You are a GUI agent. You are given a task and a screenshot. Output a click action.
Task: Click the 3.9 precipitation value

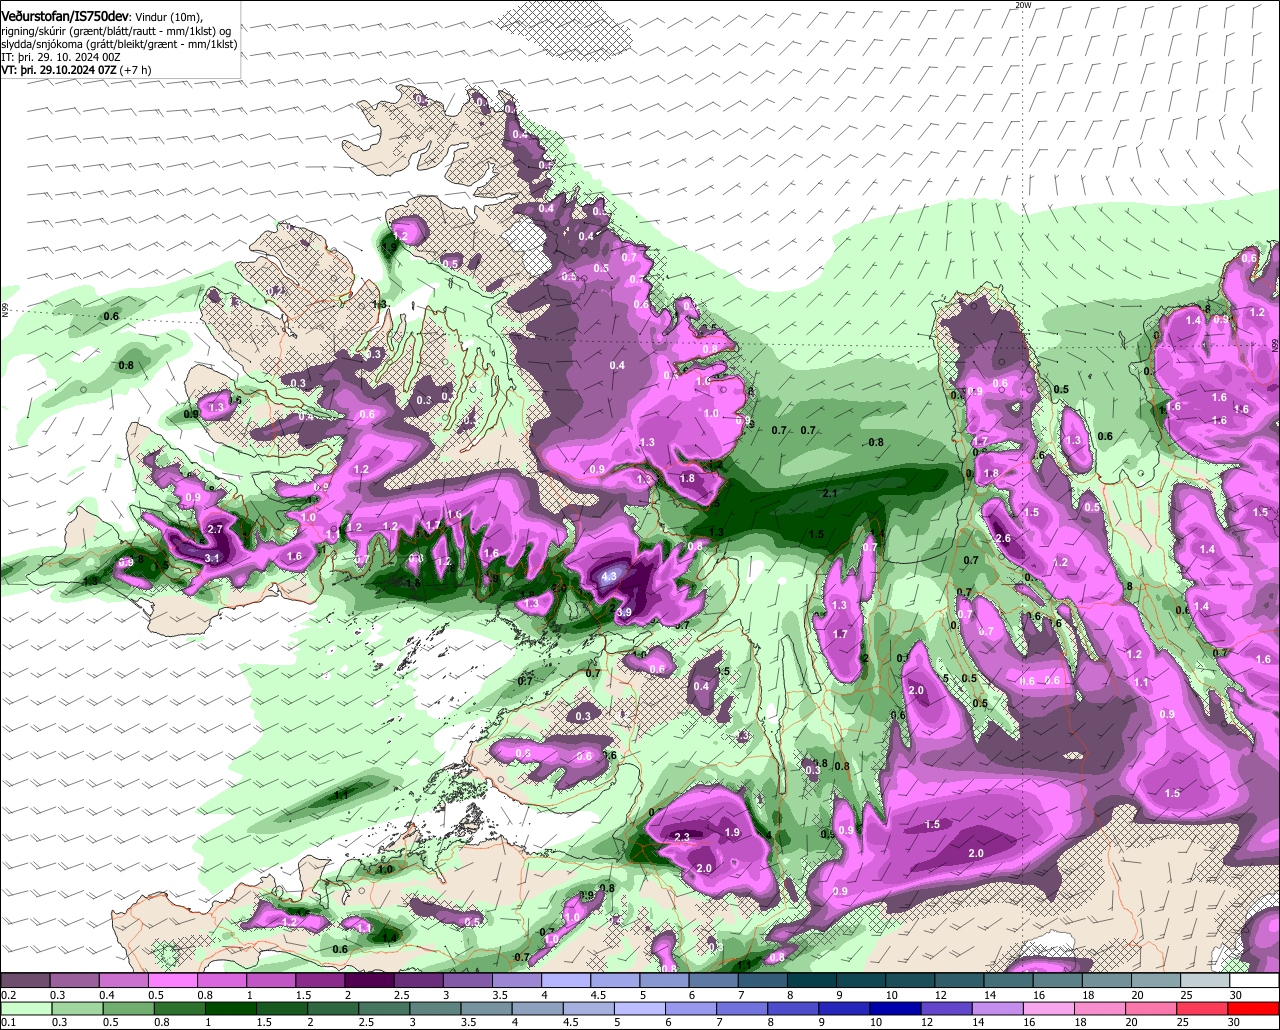pyautogui.click(x=624, y=612)
